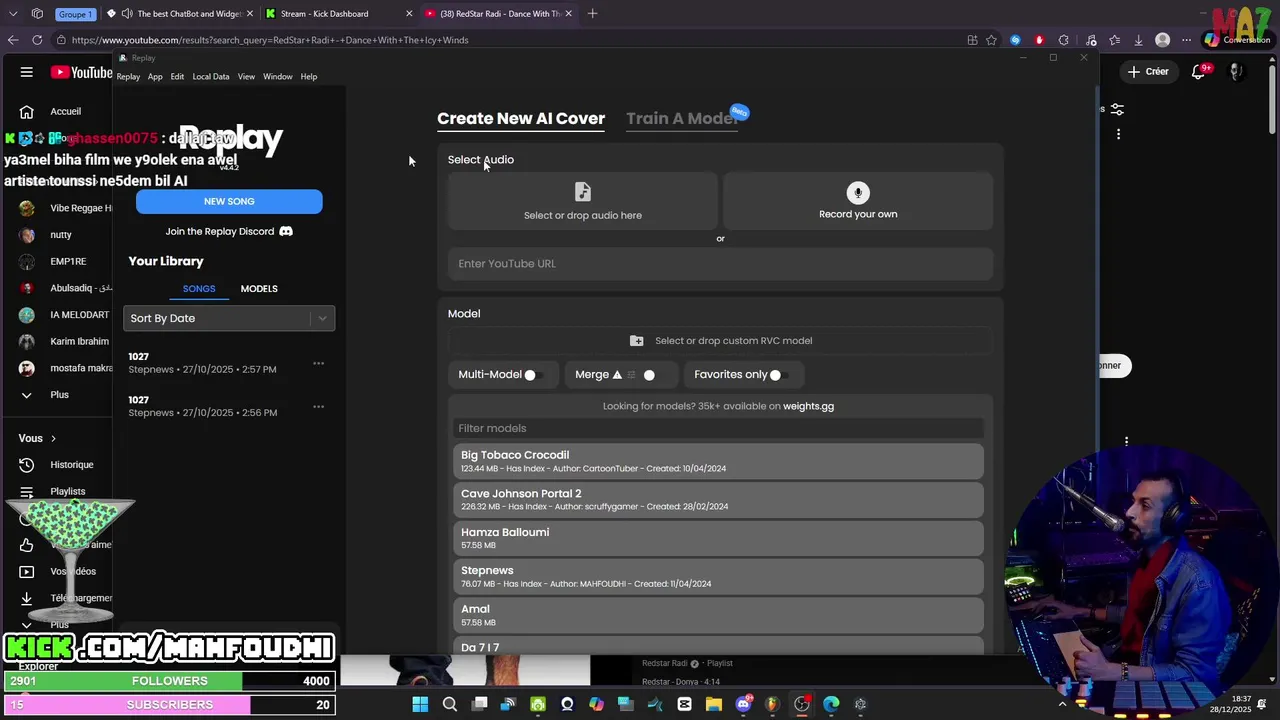Click the folder icon for custom RVC model
The height and width of the screenshot is (720, 1280).
[637, 341]
